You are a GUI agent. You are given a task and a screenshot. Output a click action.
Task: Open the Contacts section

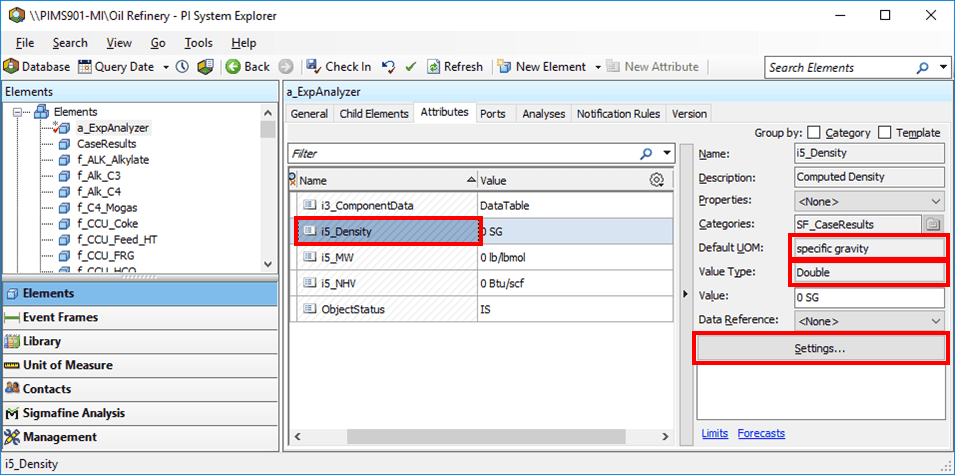140,389
